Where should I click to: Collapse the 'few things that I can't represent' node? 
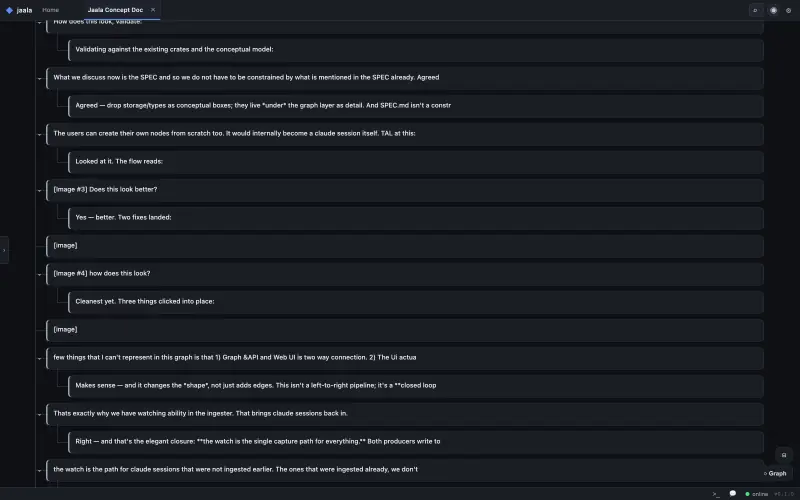(39, 358)
